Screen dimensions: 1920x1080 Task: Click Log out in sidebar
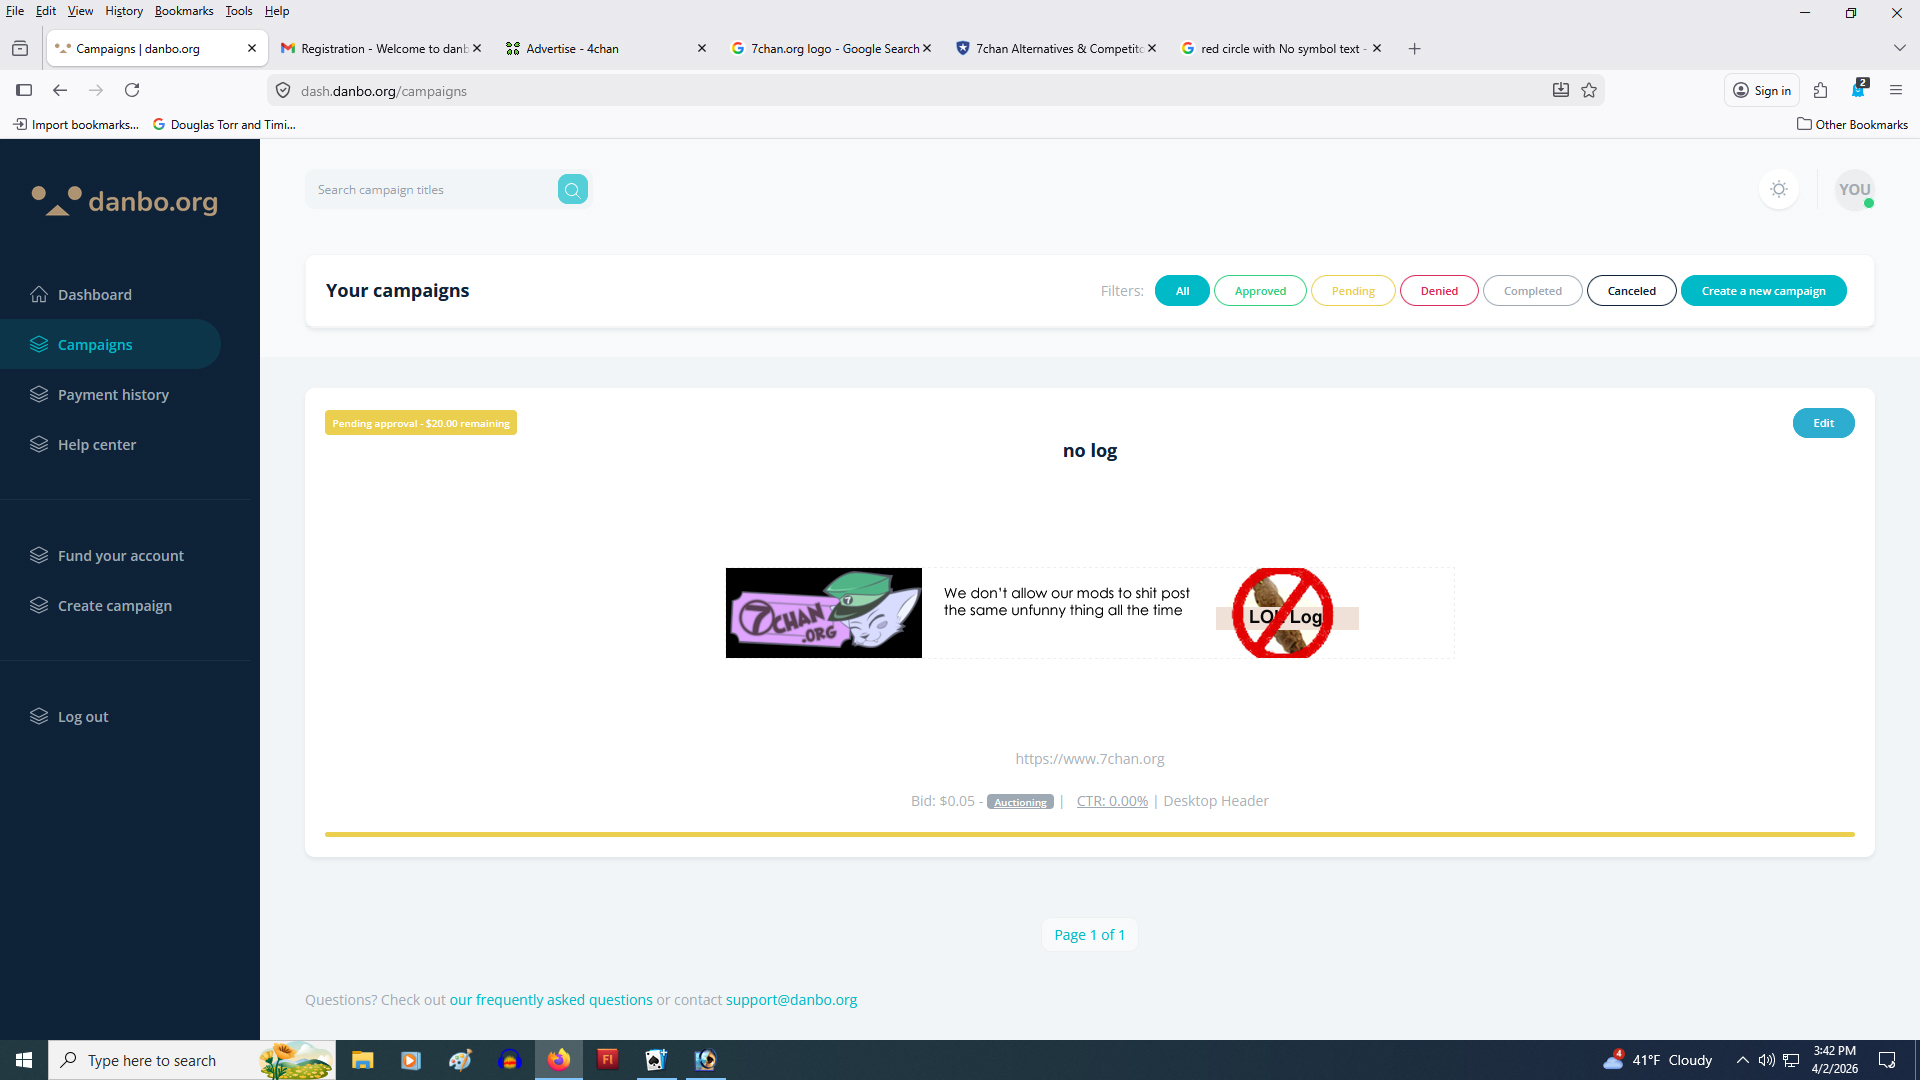(83, 716)
